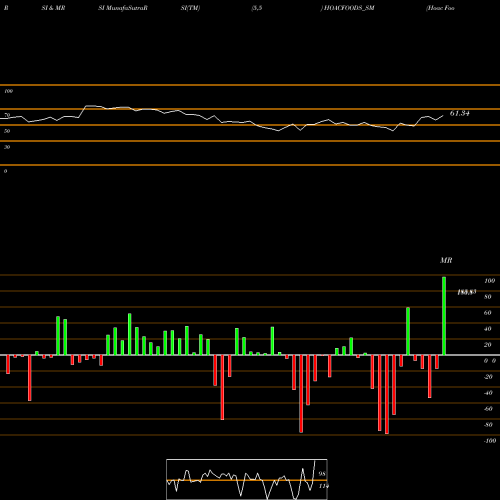Open the mini overview chart thumbnail
Screen dimensions: 500x500
247,479
